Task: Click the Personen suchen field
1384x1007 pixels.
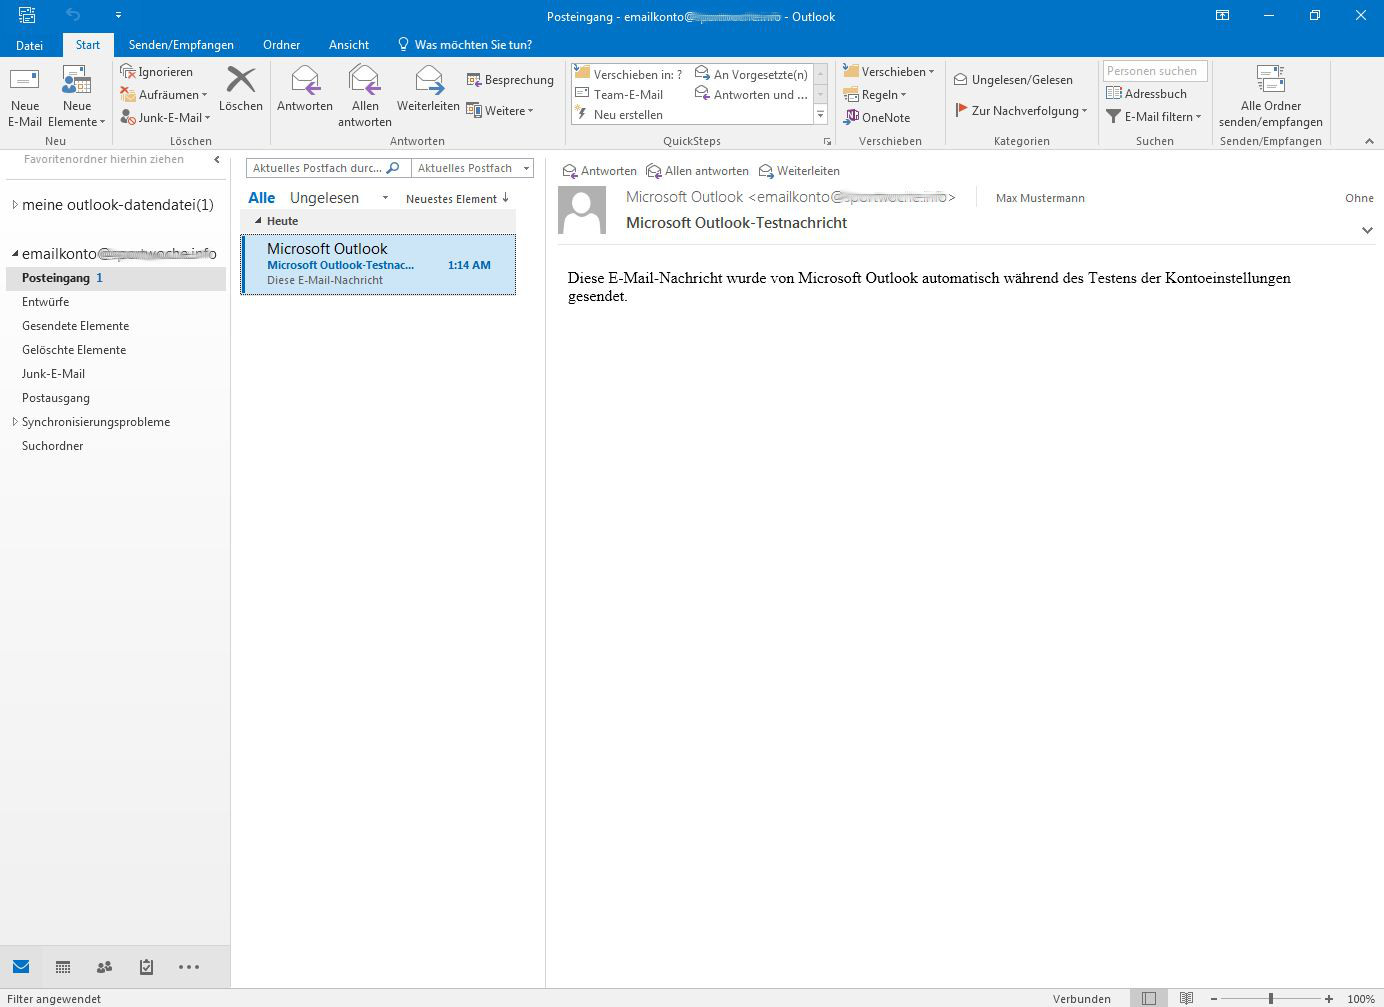Action: (1155, 71)
